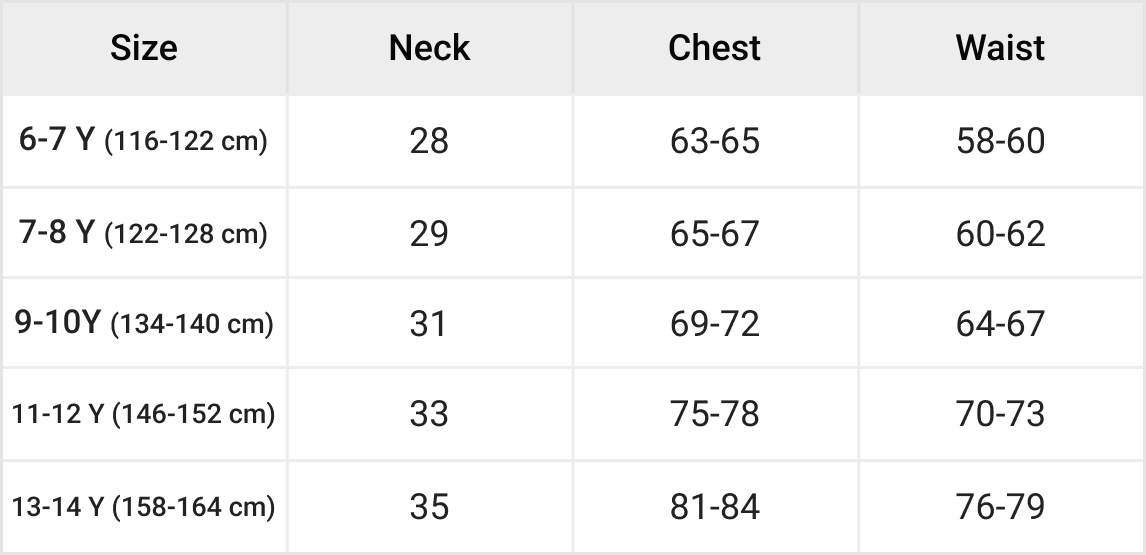Image resolution: width=1146 pixels, height=555 pixels.
Task: Click the Waist column header
Action: pos(1000,48)
